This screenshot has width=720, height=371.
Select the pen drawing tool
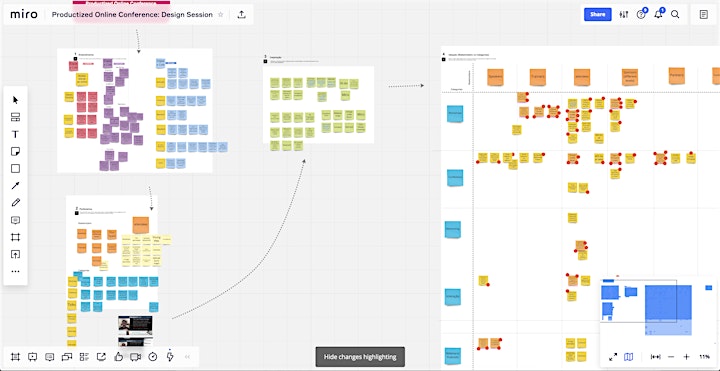click(15, 202)
